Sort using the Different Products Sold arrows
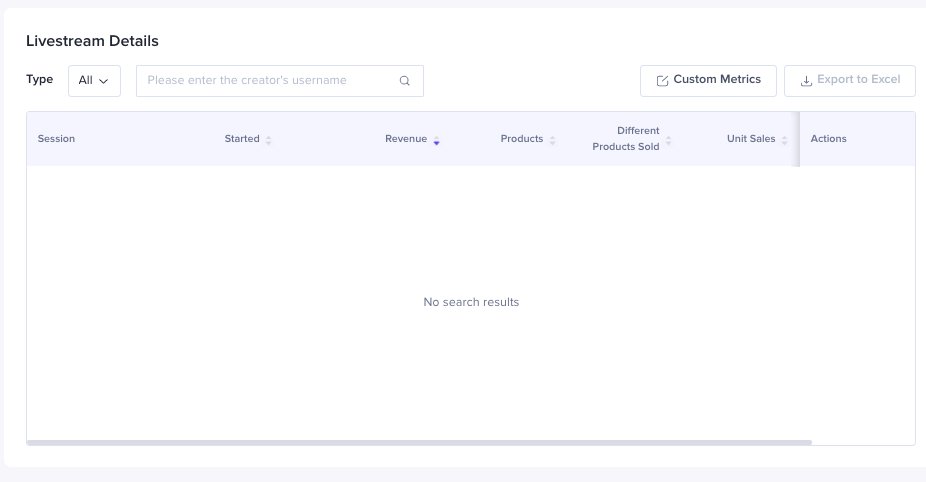The image size is (926, 482). click(669, 140)
